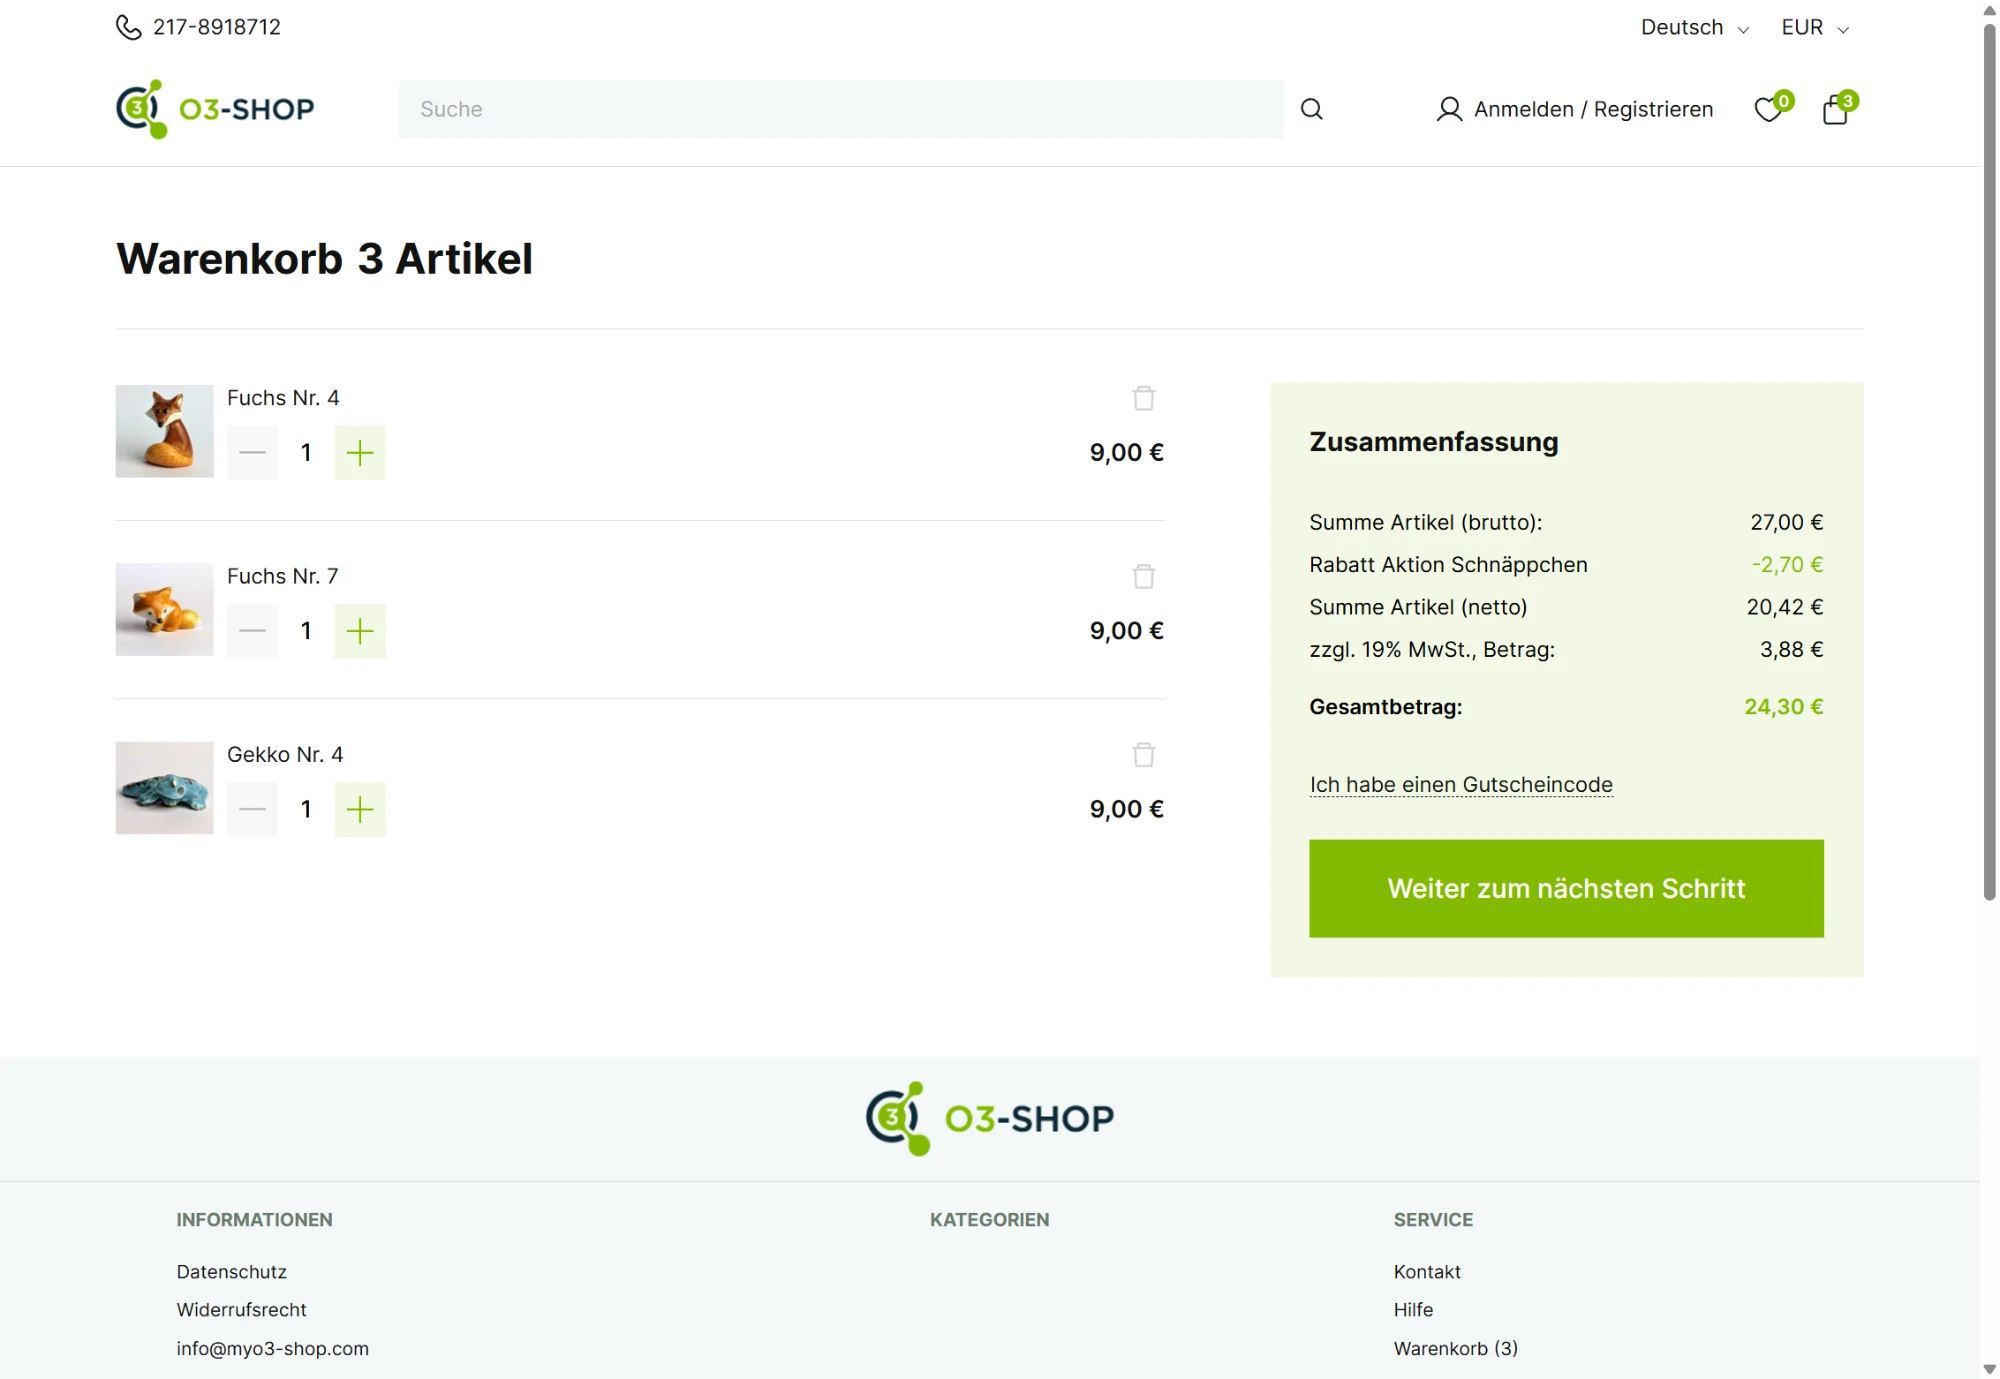This screenshot has width=2000, height=1379.
Task: Click the Fuchs Nr. 4 product name
Action: pyautogui.click(x=283, y=398)
